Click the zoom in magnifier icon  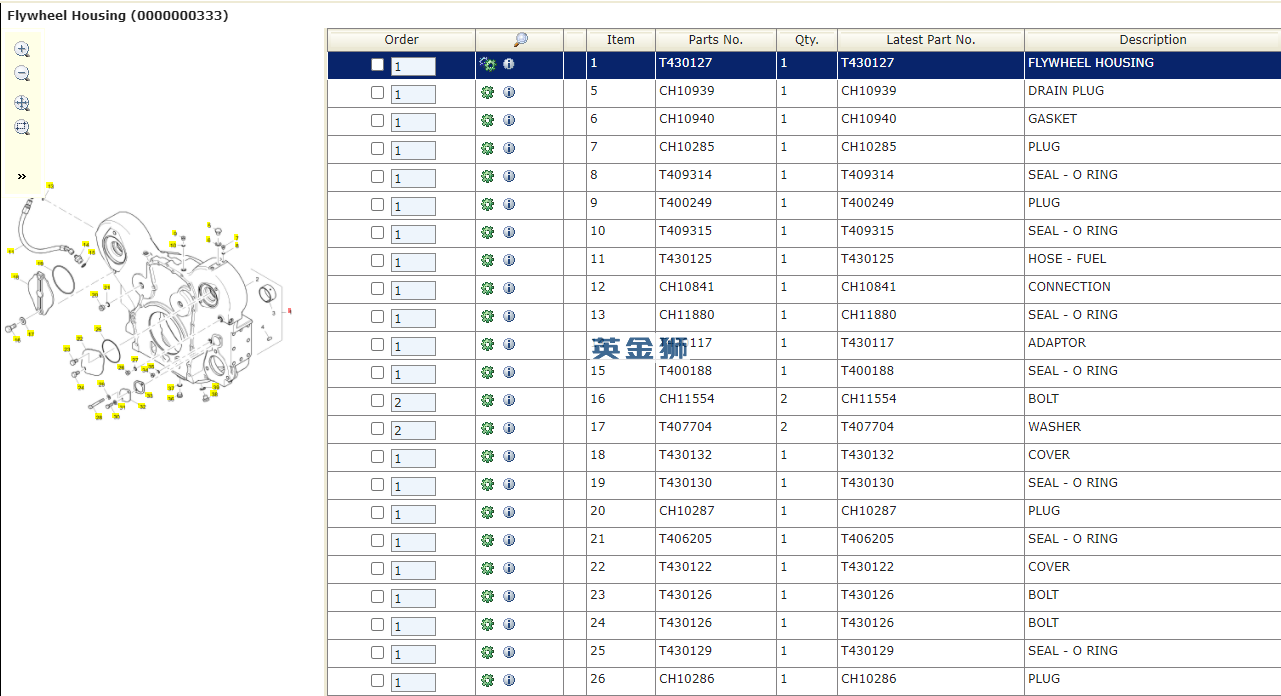point(22,49)
